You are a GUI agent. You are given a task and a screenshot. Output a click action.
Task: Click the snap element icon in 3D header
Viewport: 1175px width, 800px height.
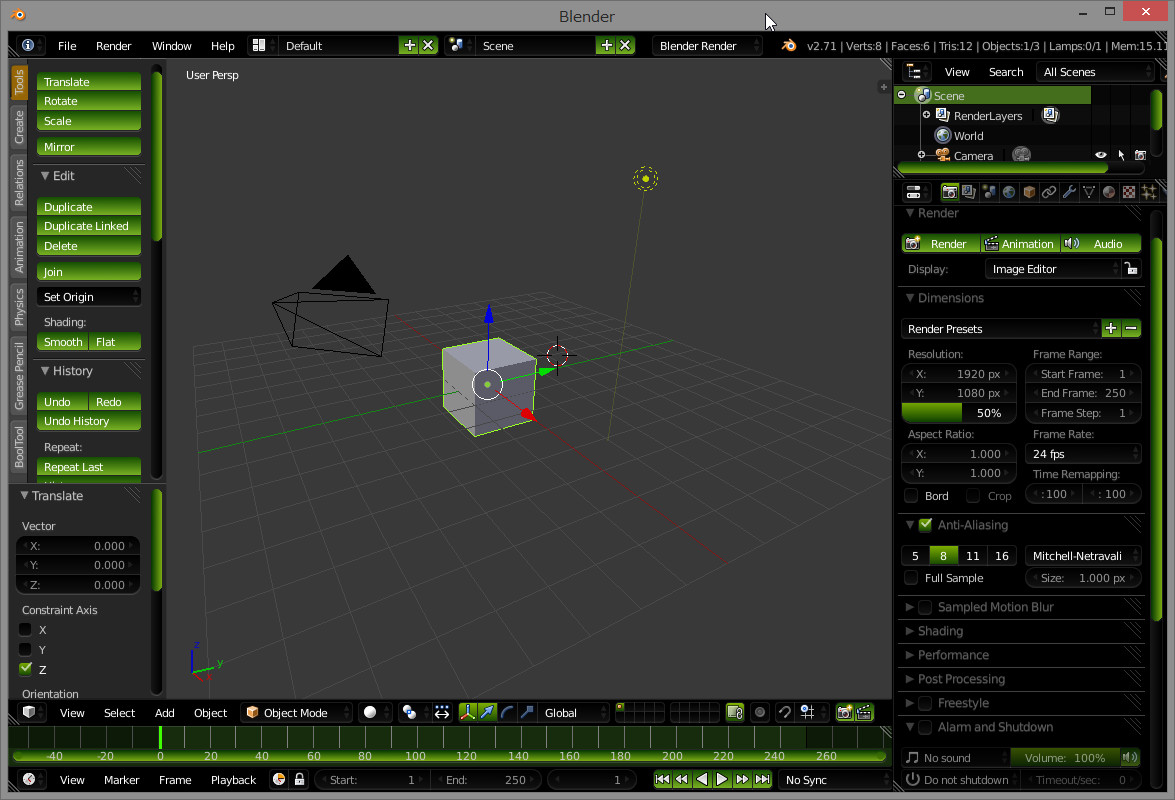pos(807,712)
